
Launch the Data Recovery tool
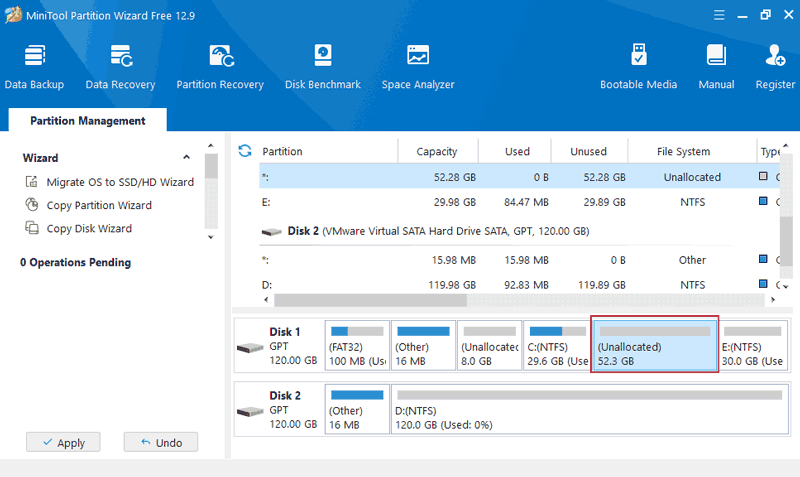[x=120, y=66]
